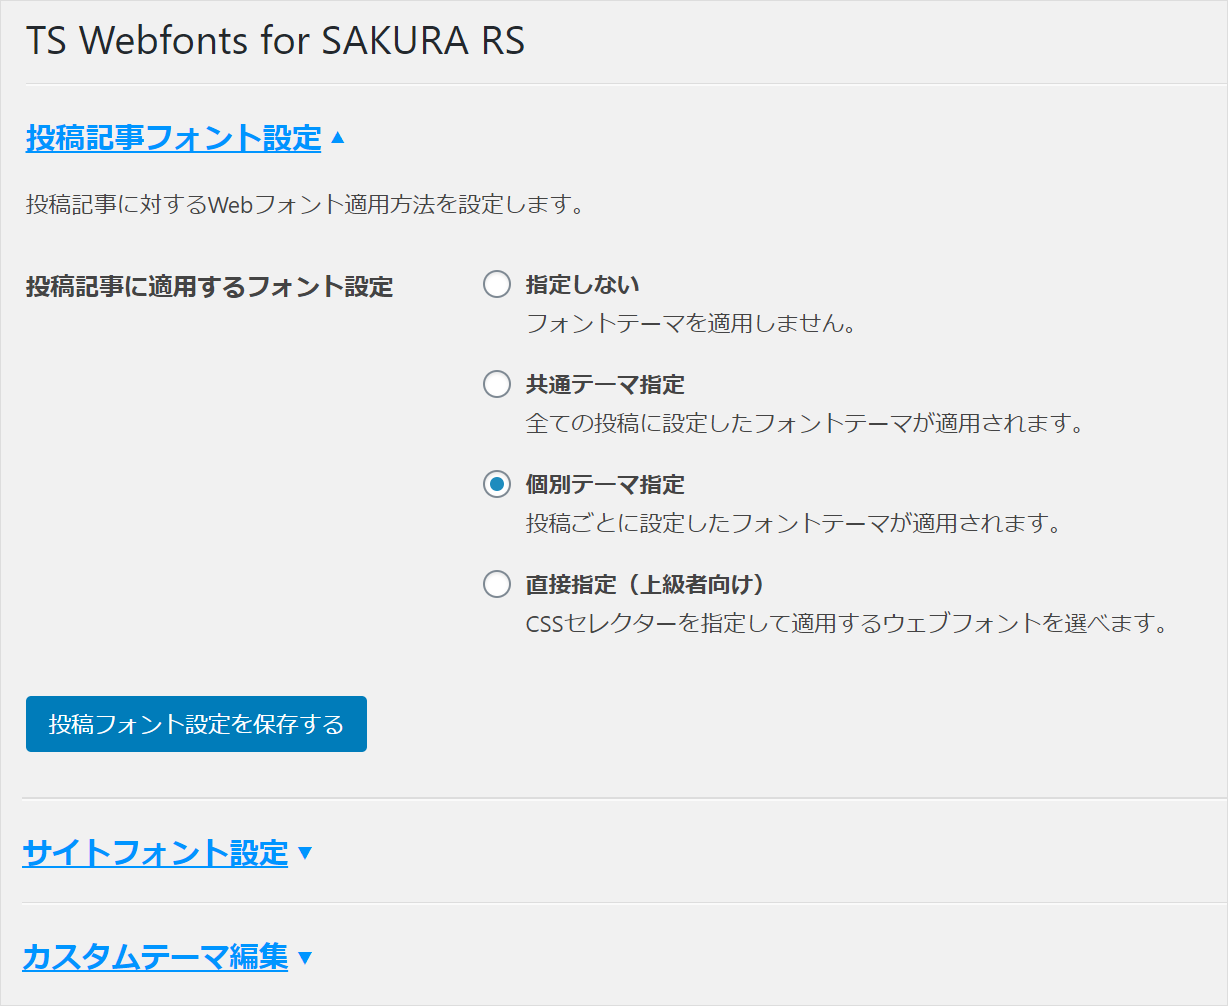Viewport: 1228px width, 1006px height.
Task: Click the 投稿記事に対するWebフォント適用方法 description text
Action: coord(304,206)
